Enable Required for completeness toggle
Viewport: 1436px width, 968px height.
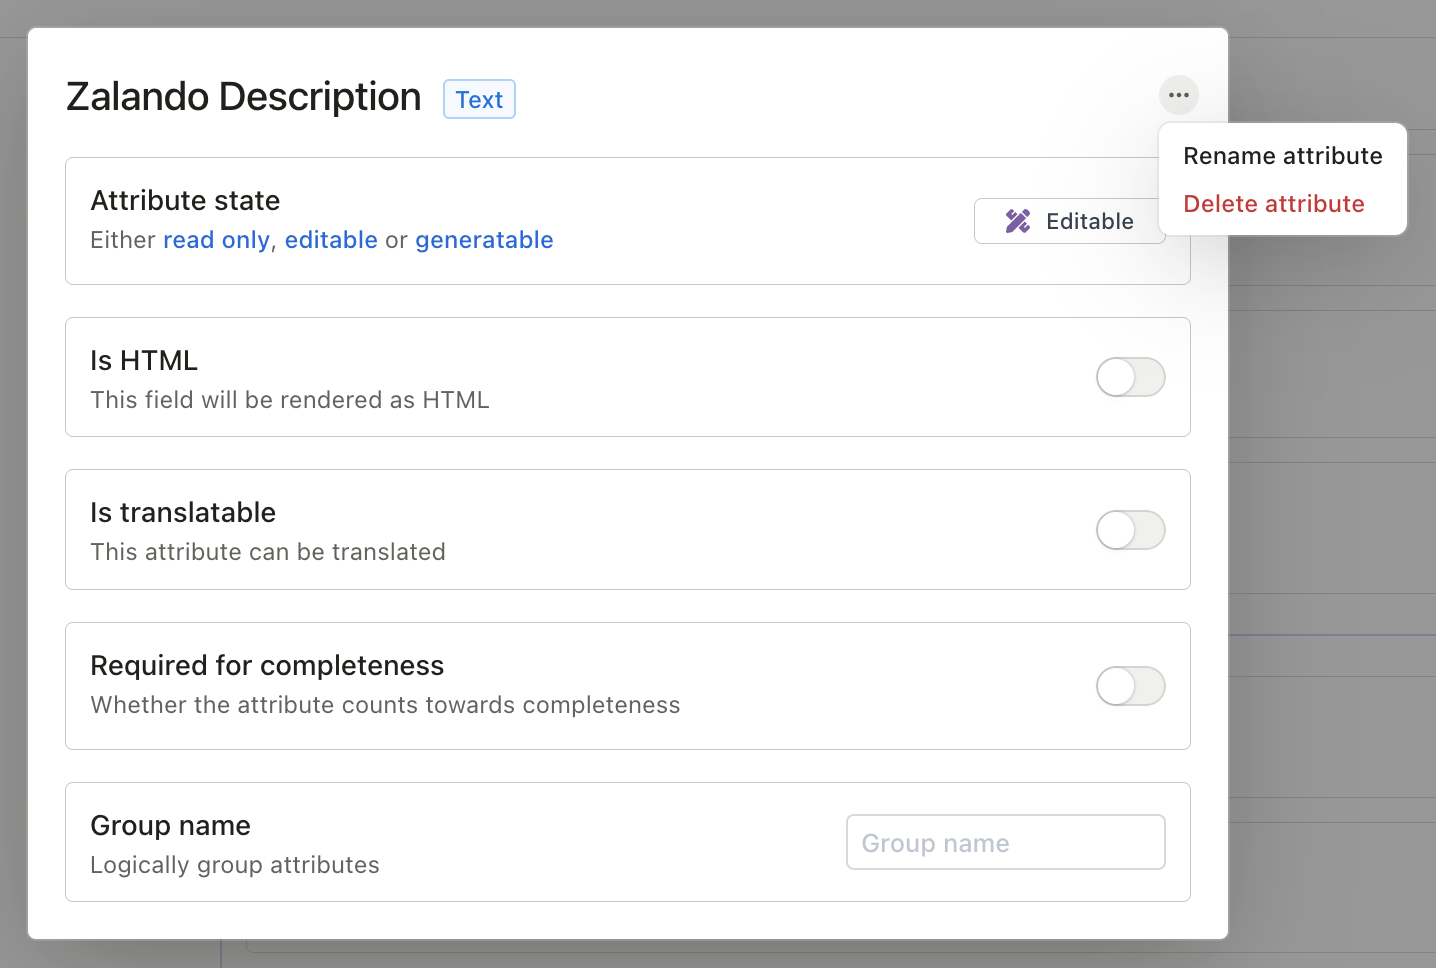pyautogui.click(x=1130, y=686)
